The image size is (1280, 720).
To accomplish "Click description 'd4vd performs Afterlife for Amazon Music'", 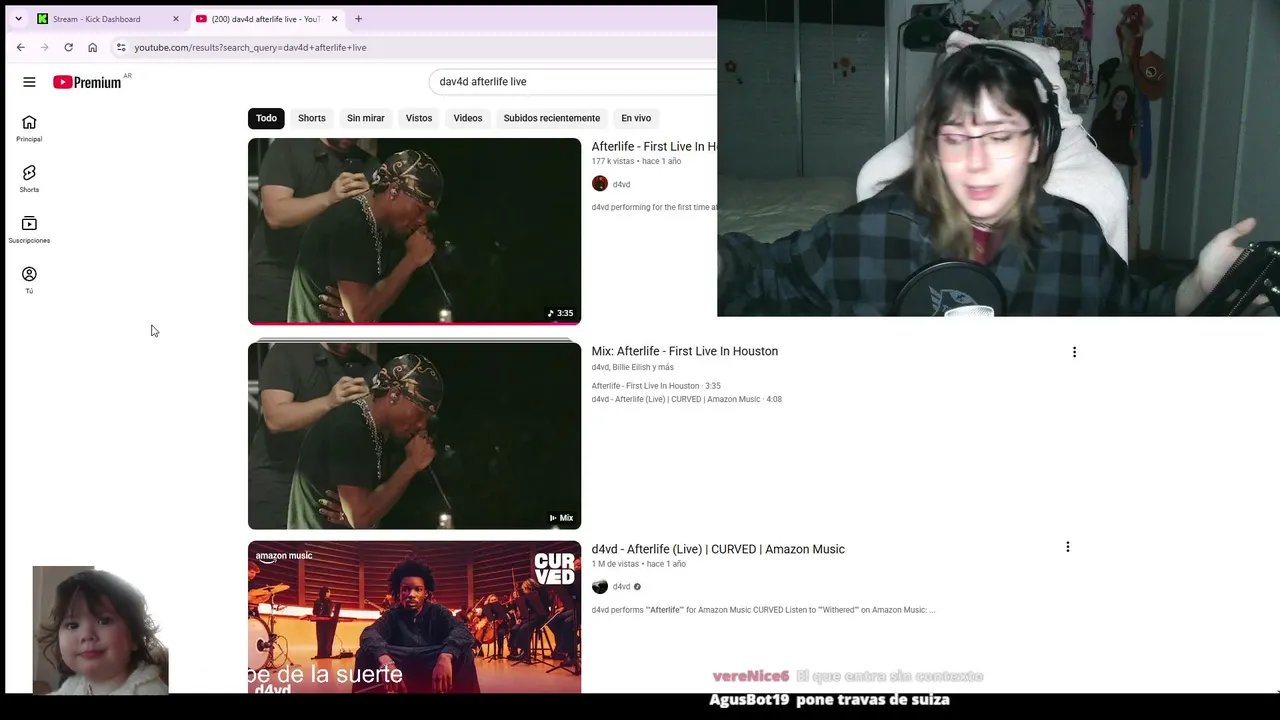I will pos(763,610).
